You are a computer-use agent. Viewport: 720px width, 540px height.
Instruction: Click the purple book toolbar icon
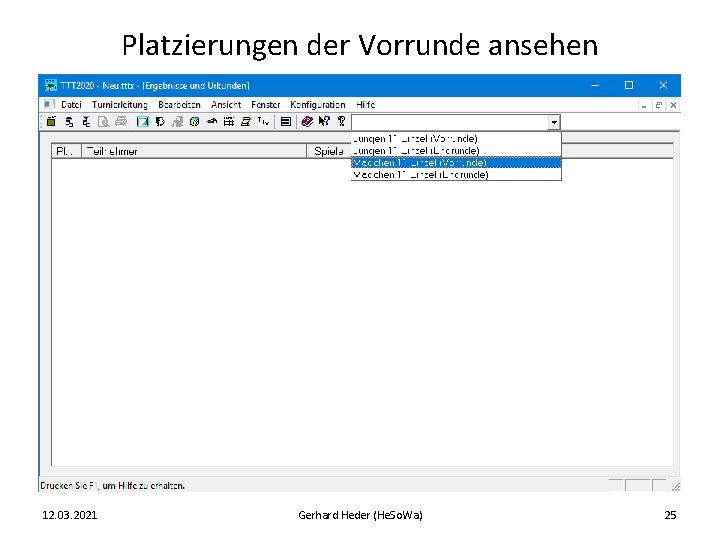[307, 122]
